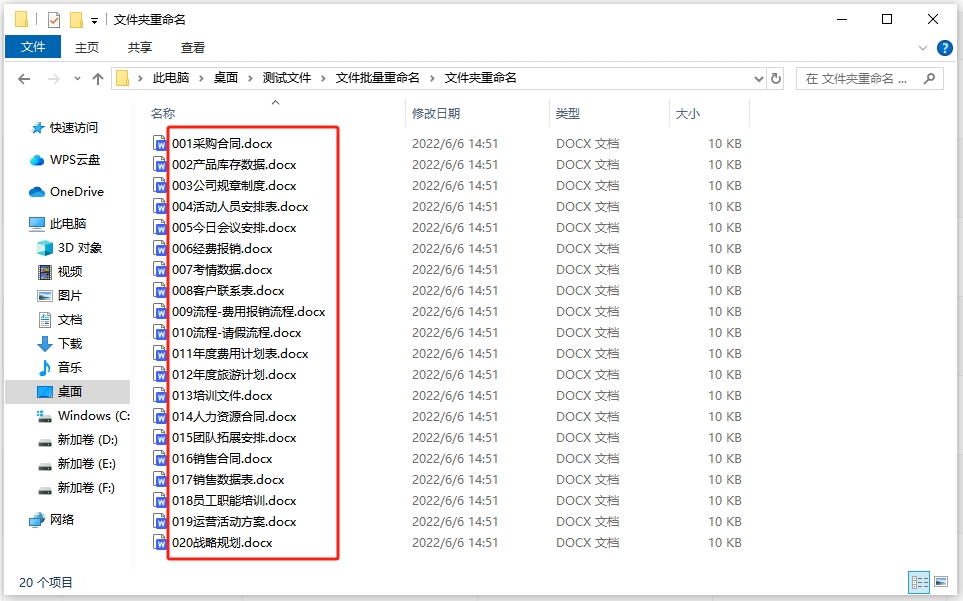Screen dimensions: 963x601
Task: Select file 013培训文件.docx
Action: tap(222, 395)
